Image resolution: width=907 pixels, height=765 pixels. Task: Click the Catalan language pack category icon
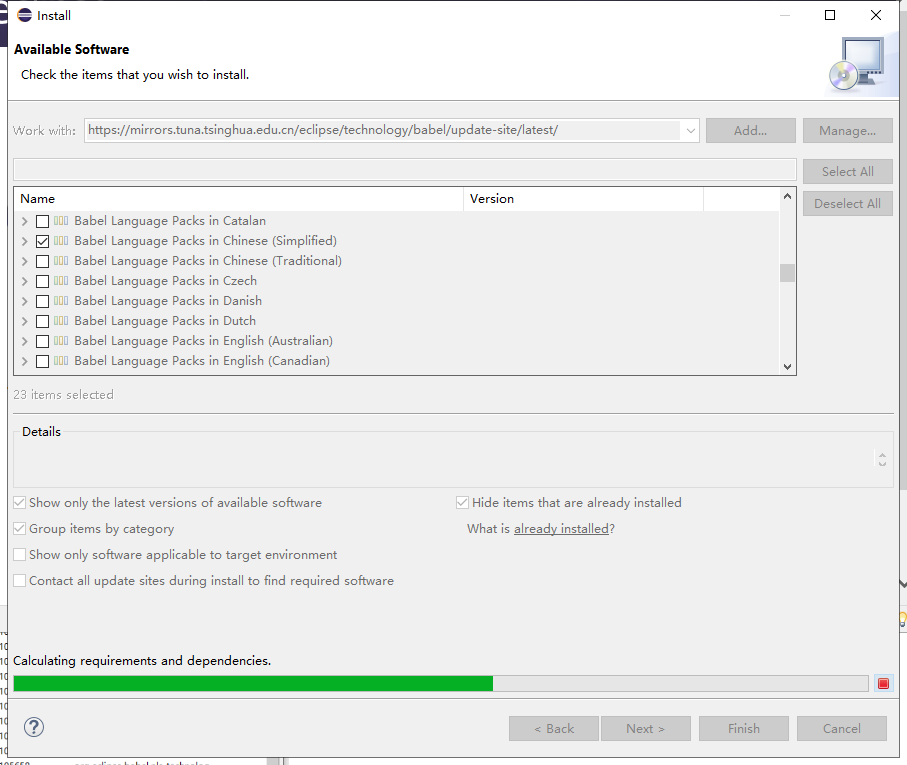[61, 220]
